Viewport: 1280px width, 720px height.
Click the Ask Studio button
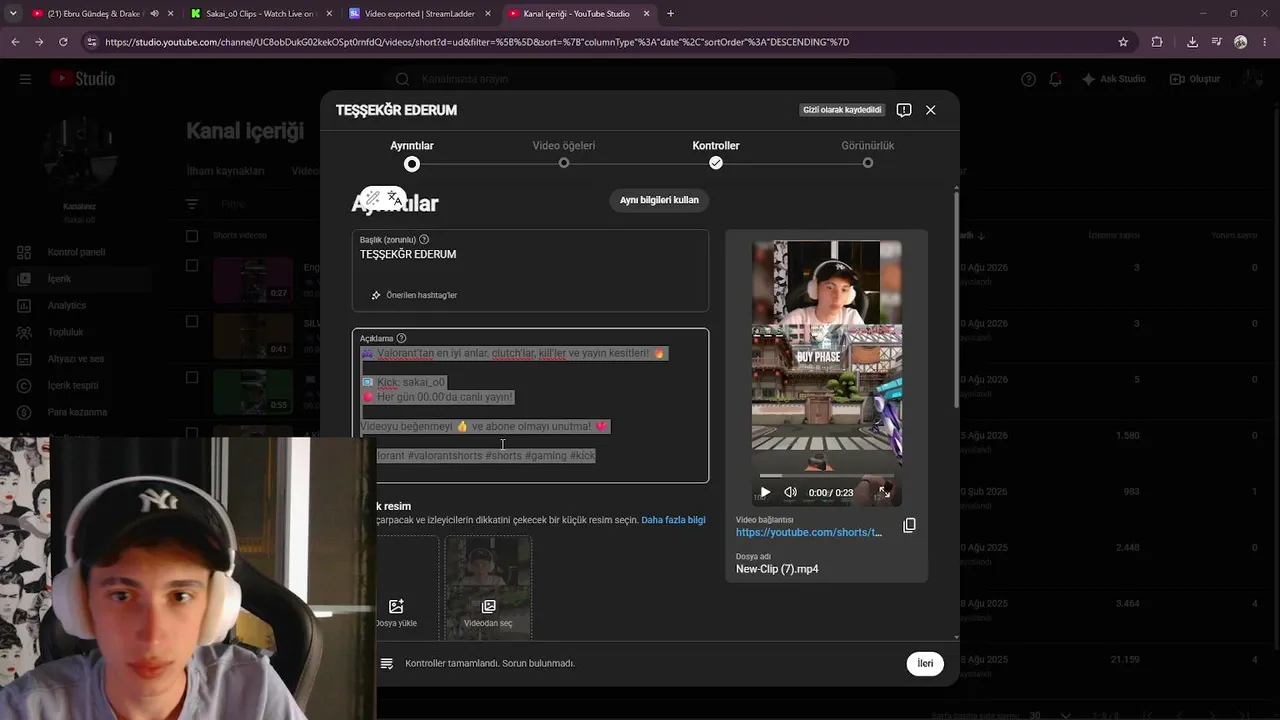pyautogui.click(x=1113, y=79)
